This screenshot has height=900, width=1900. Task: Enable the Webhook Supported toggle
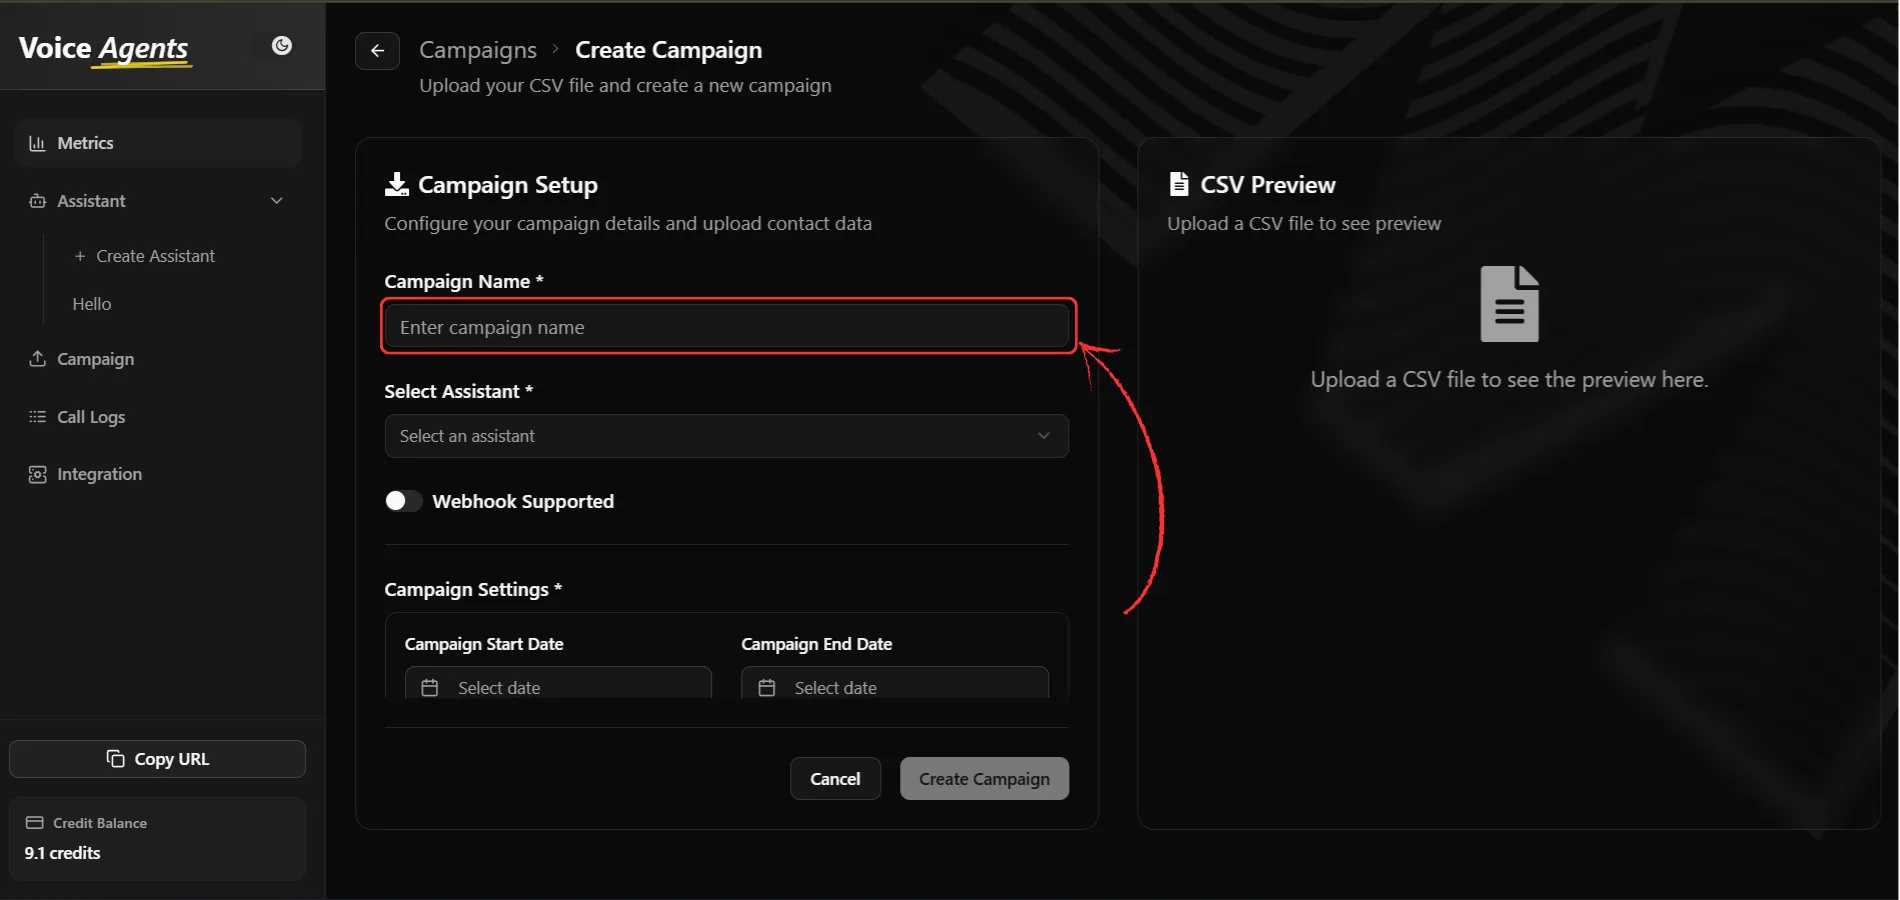click(x=403, y=501)
